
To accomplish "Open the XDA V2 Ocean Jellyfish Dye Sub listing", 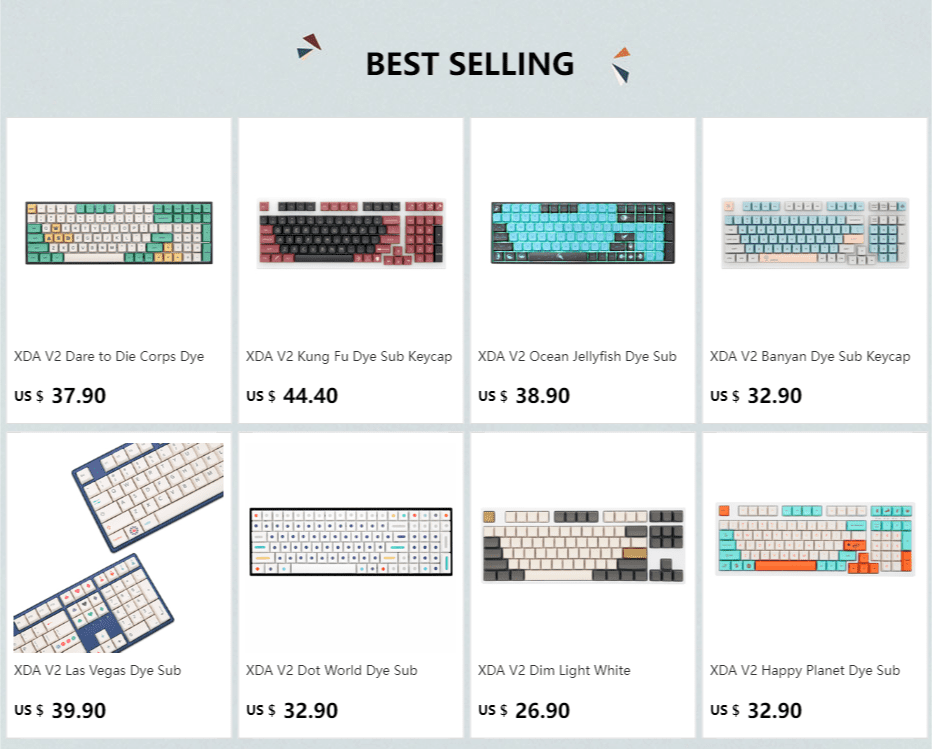I will (x=577, y=356).
